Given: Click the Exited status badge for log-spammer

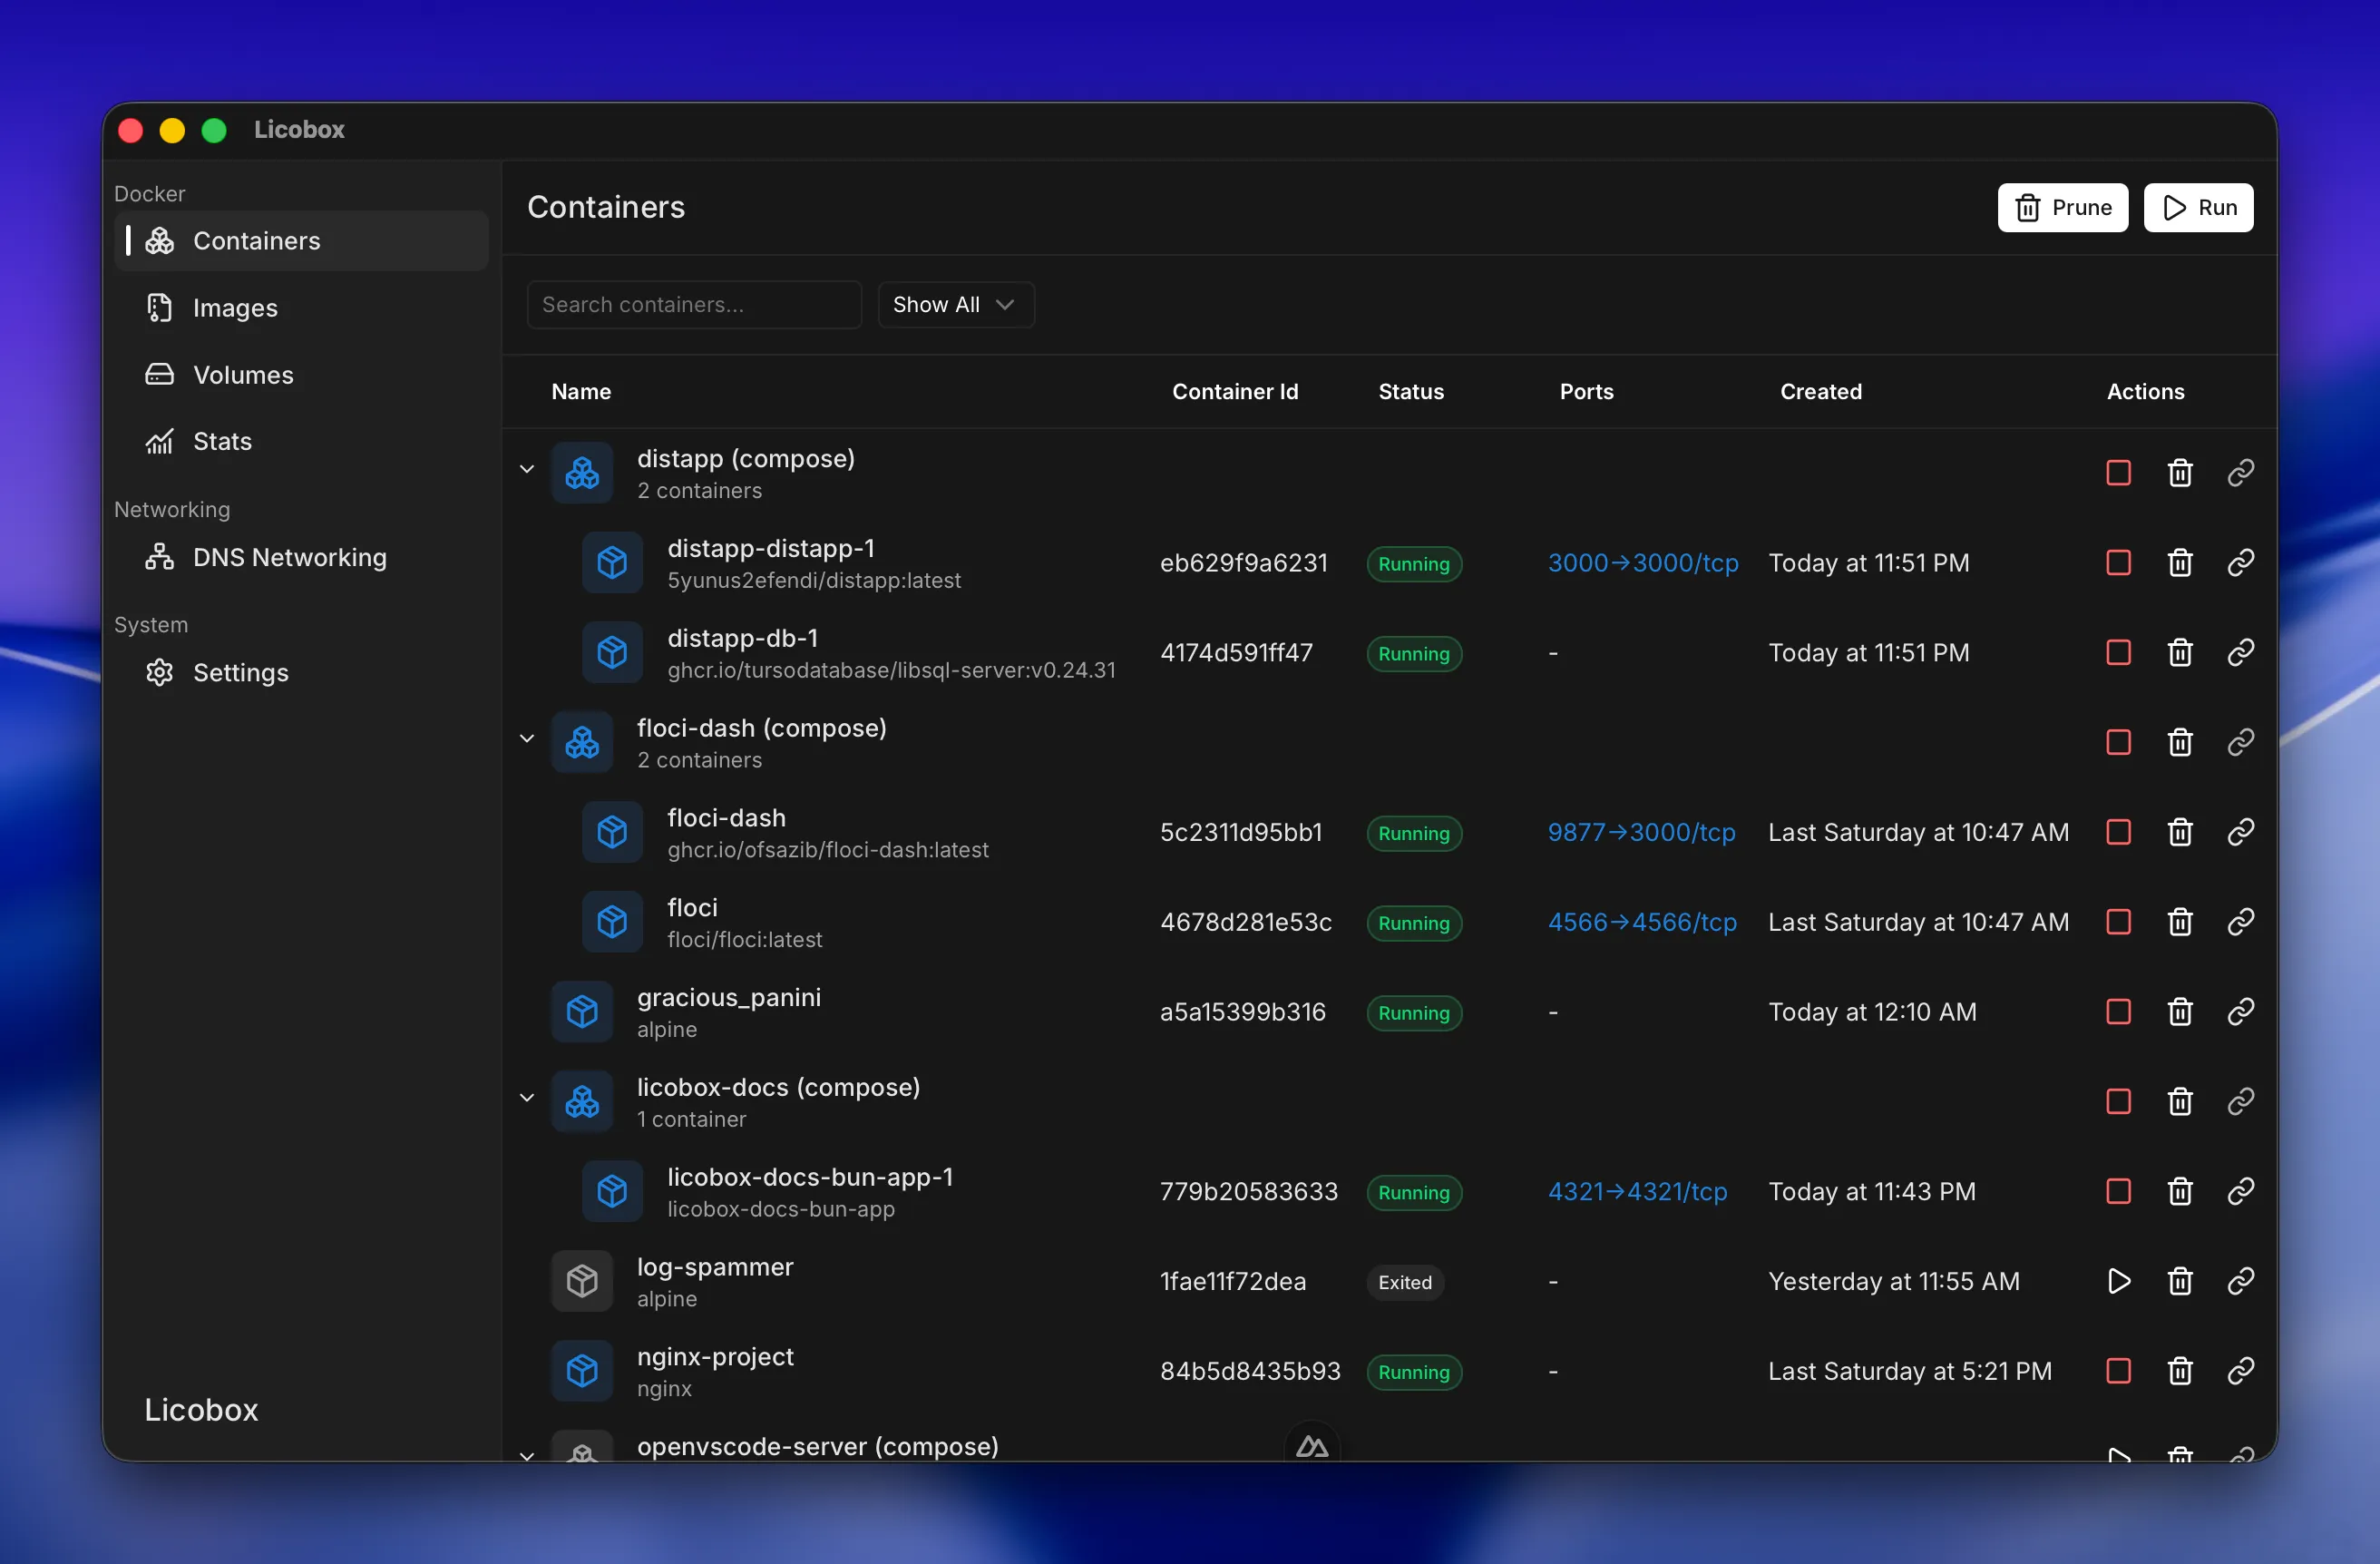Looking at the screenshot, I should coord(1405,1282).
